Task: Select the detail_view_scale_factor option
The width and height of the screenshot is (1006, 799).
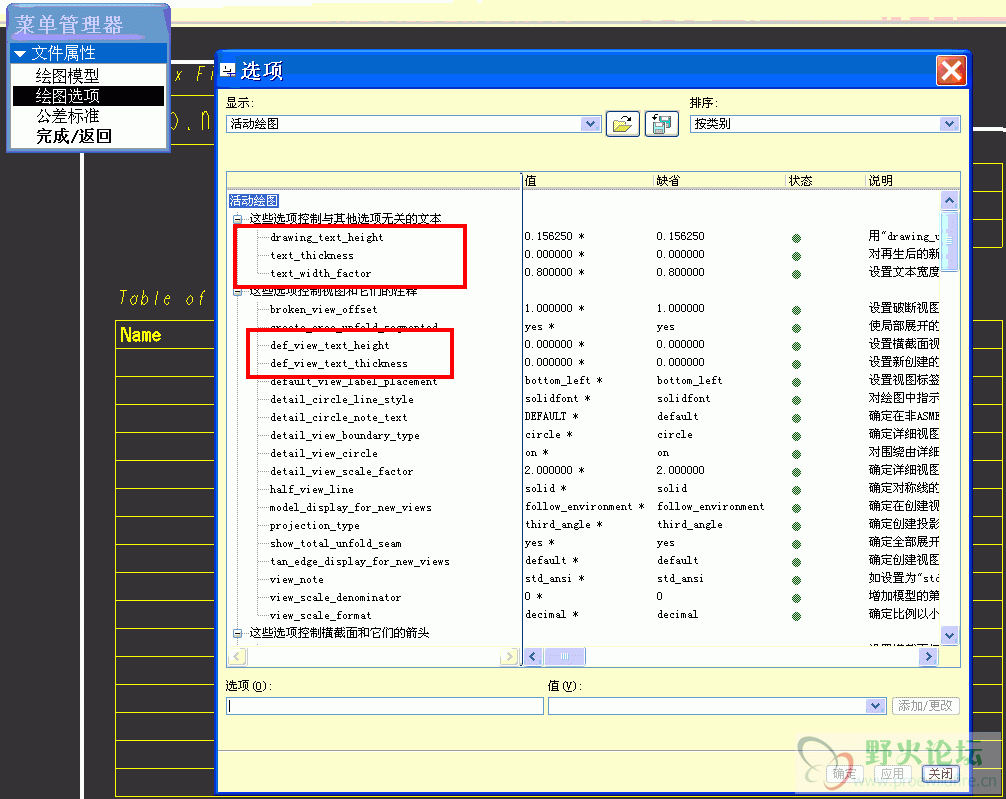Action: click(x=341, y=471)
